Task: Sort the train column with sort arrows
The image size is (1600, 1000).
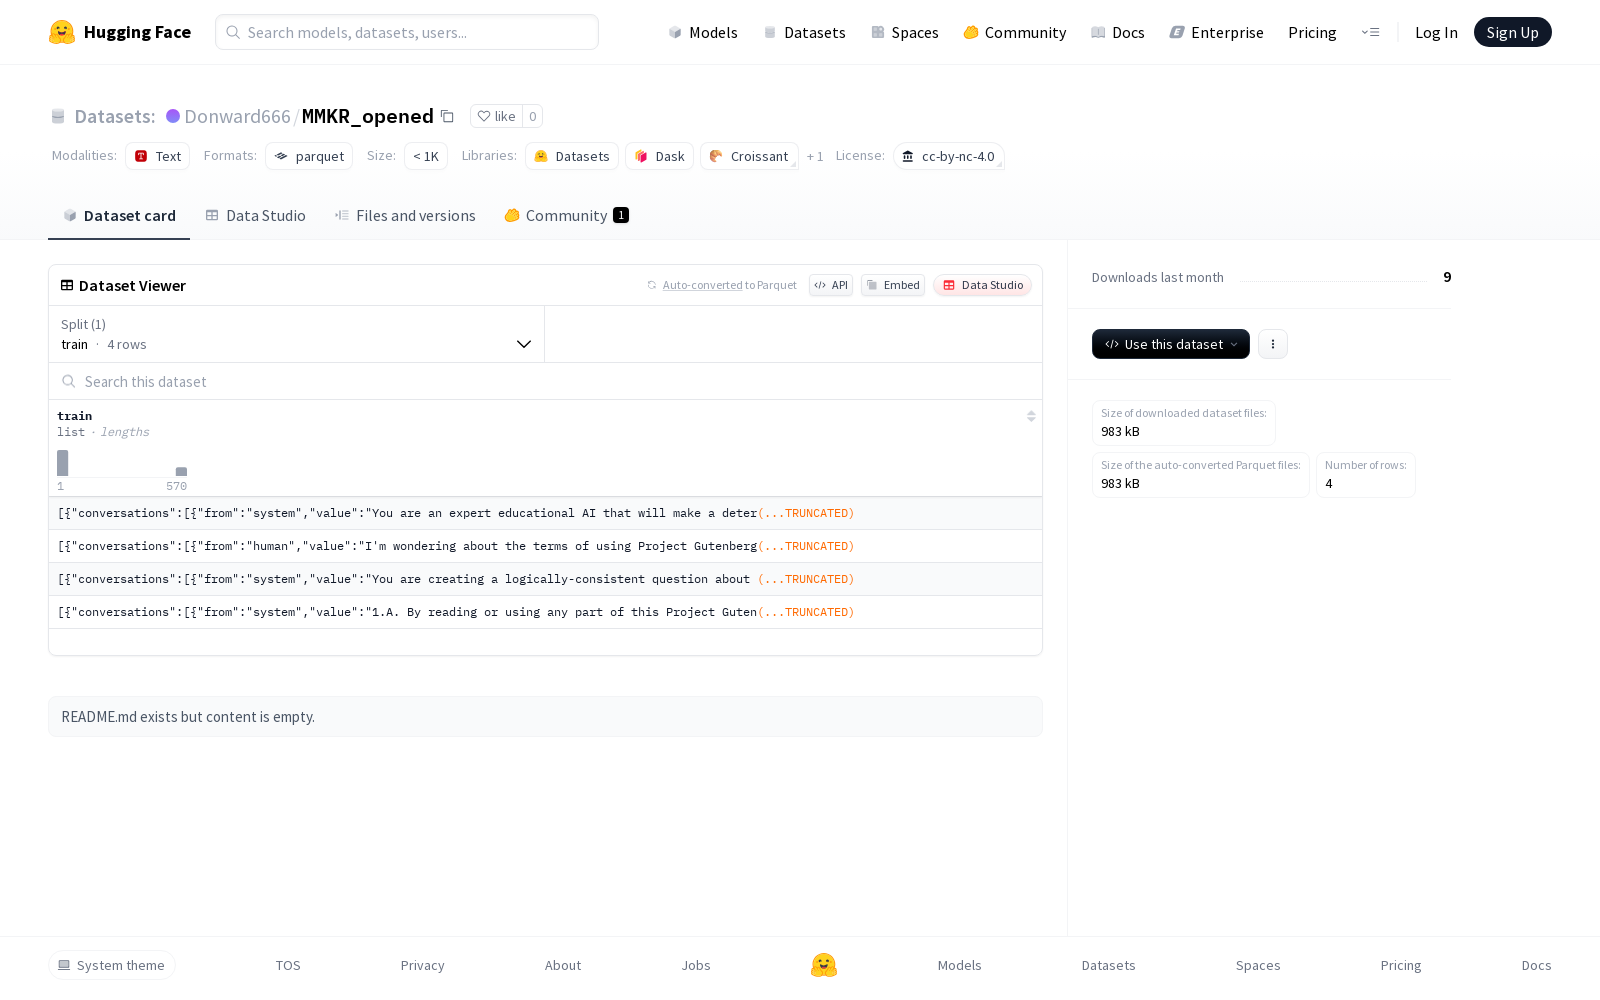Action: click(1031, 416)
